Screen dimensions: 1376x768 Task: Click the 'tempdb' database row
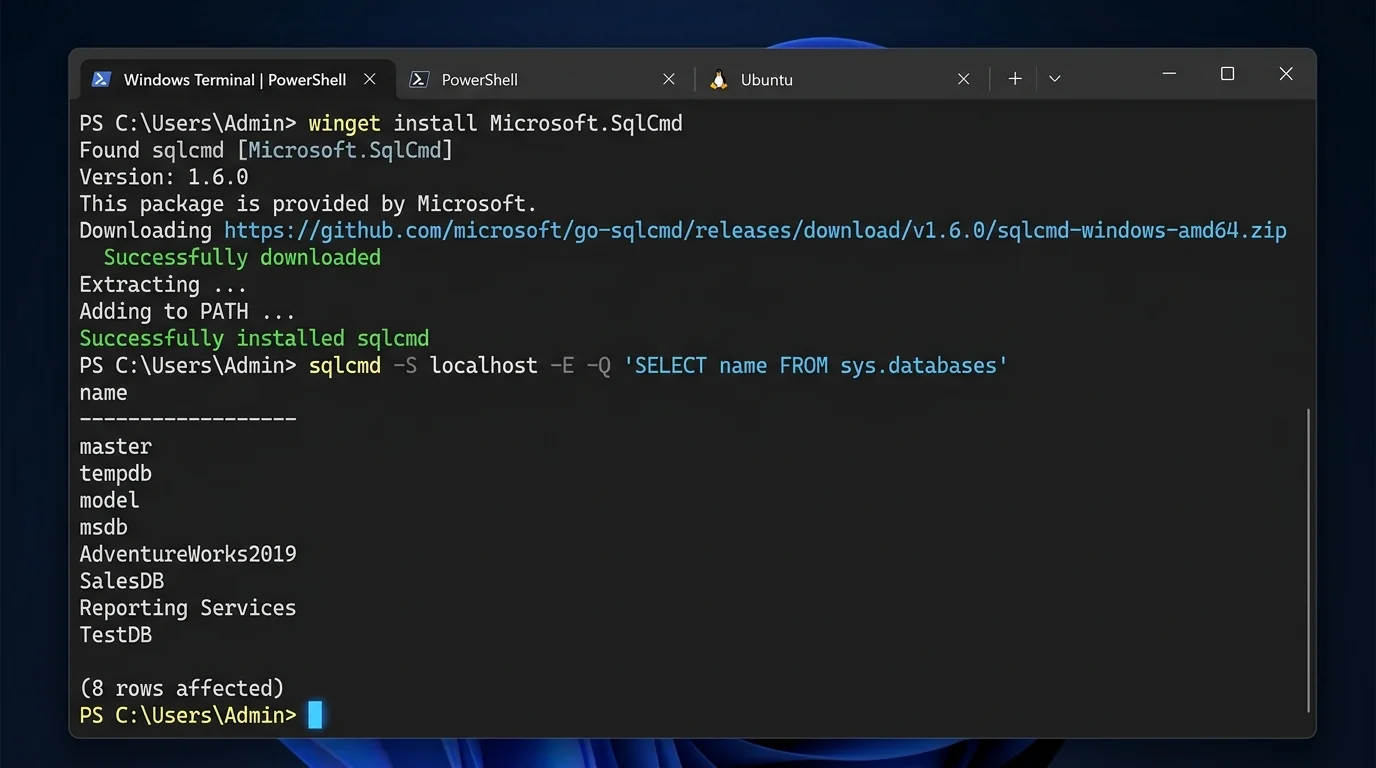point(116,473)
